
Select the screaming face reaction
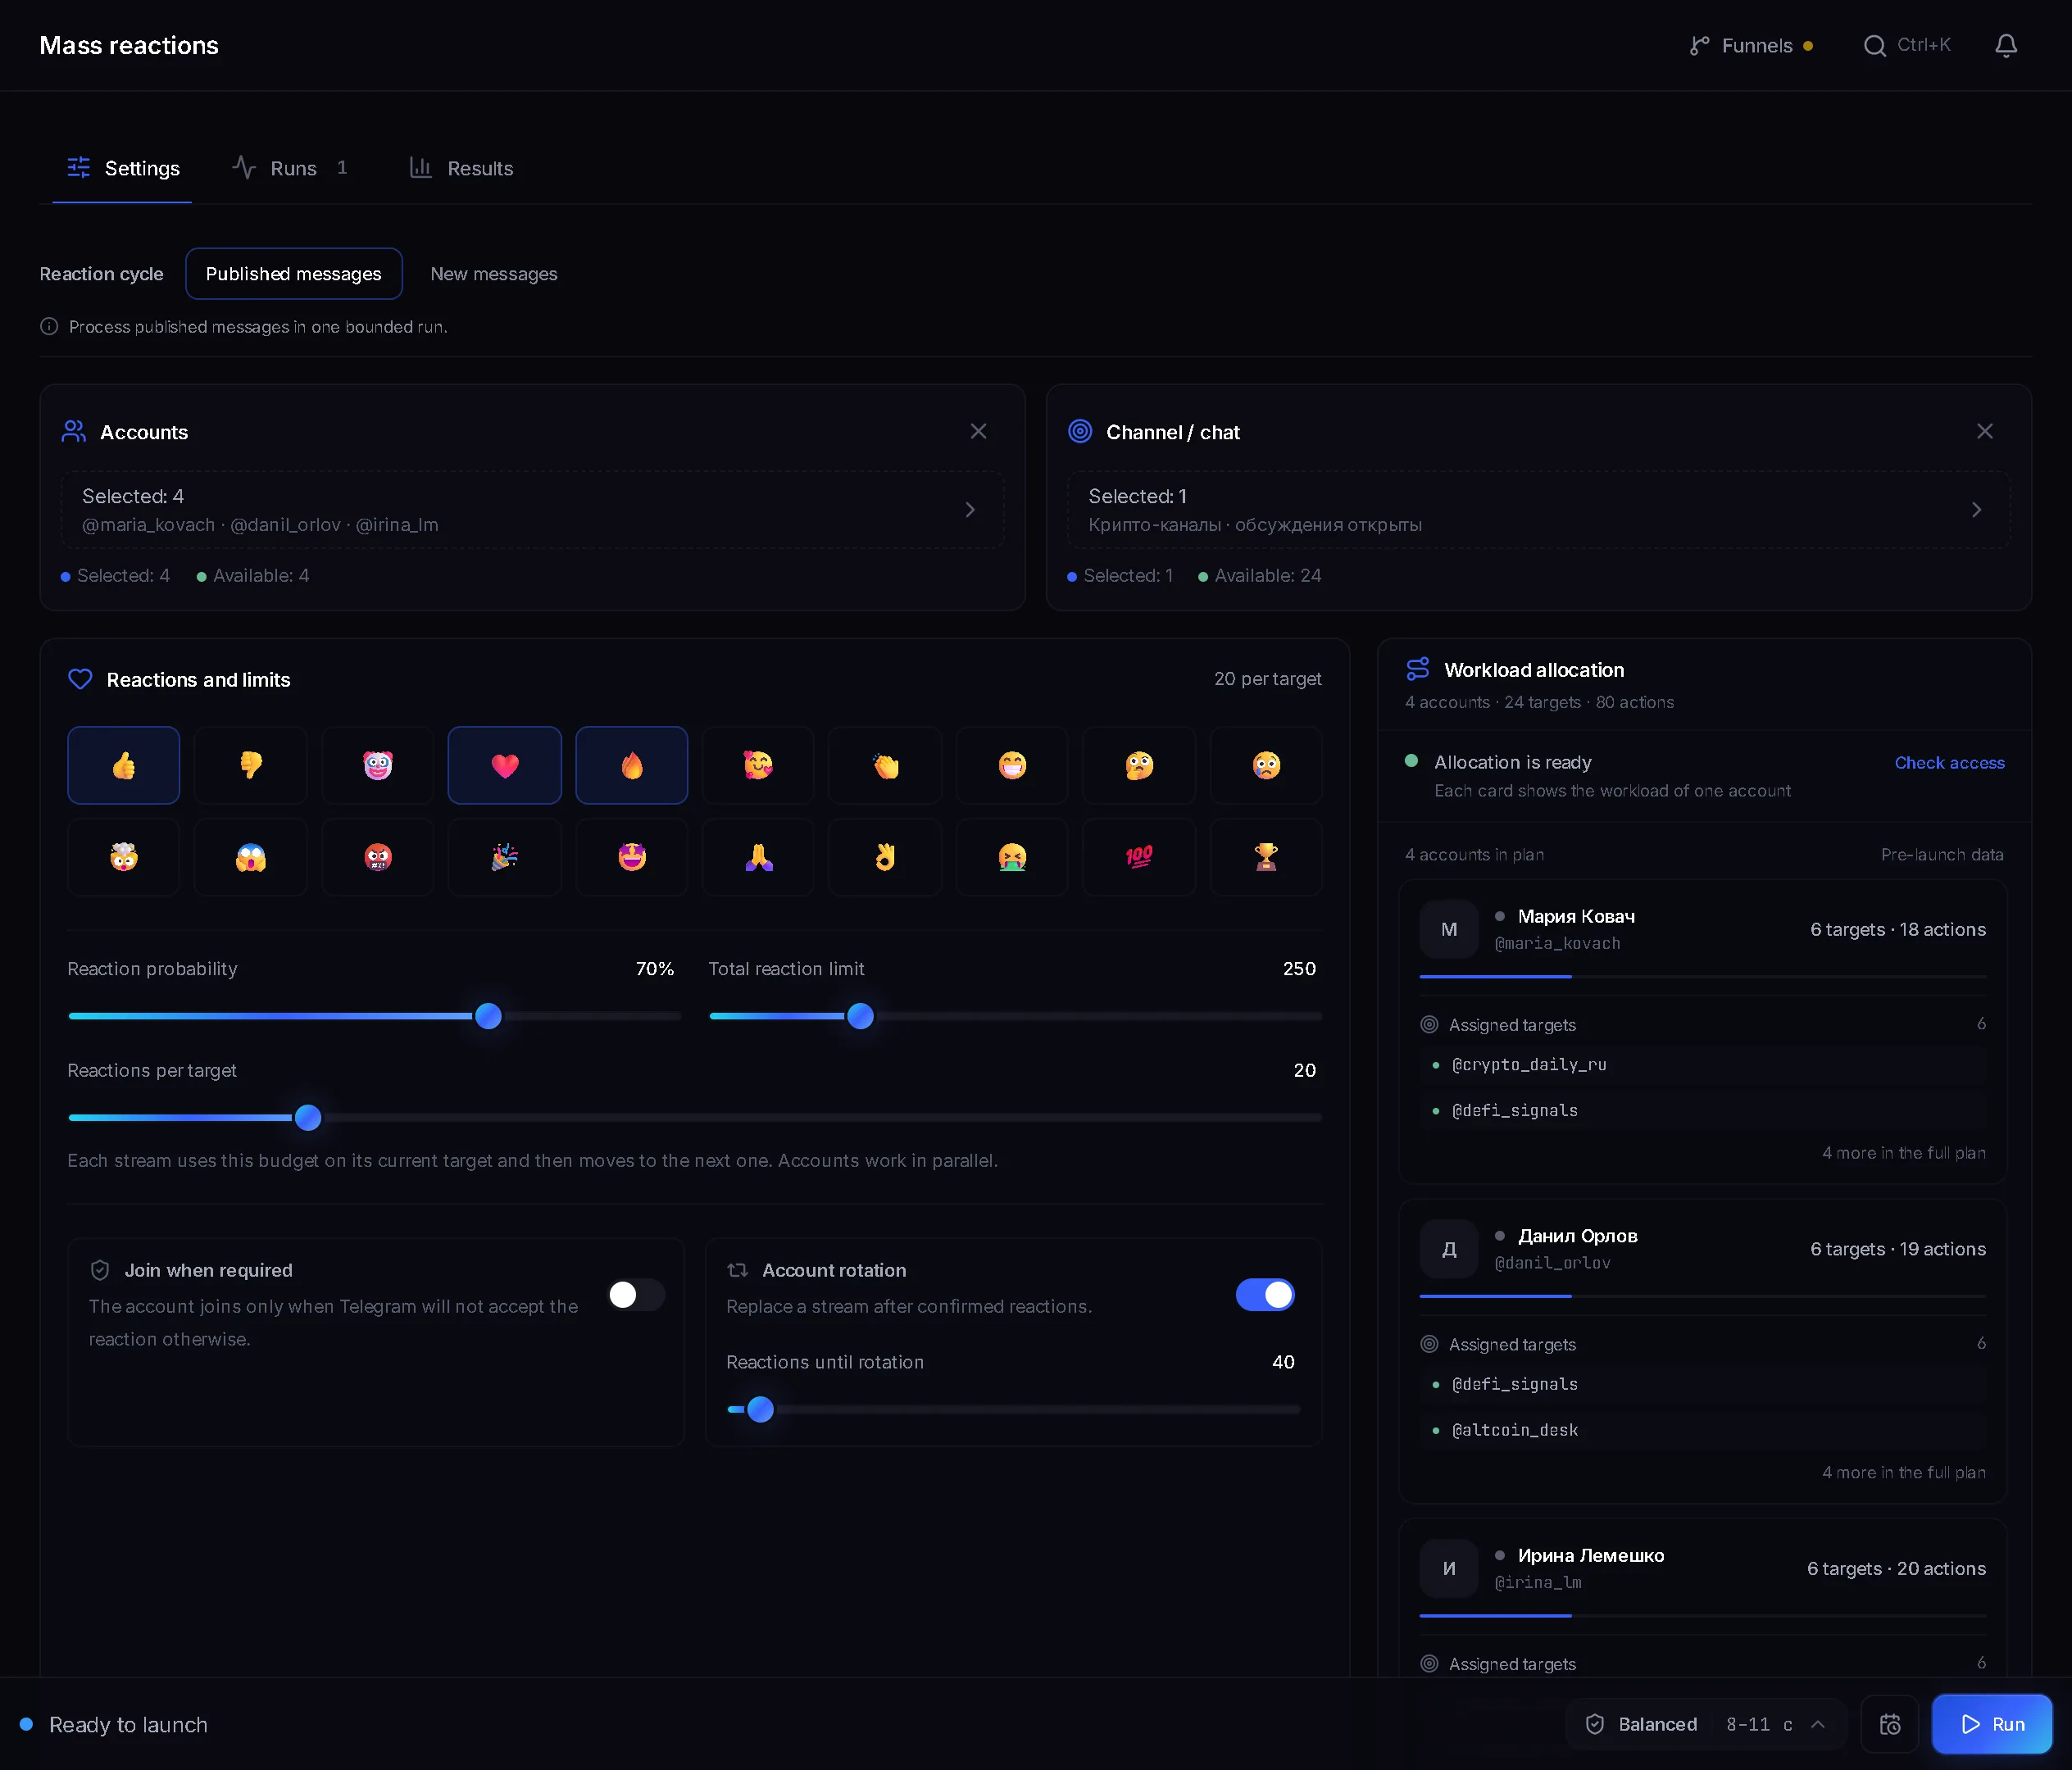click(x=251, y=857)
